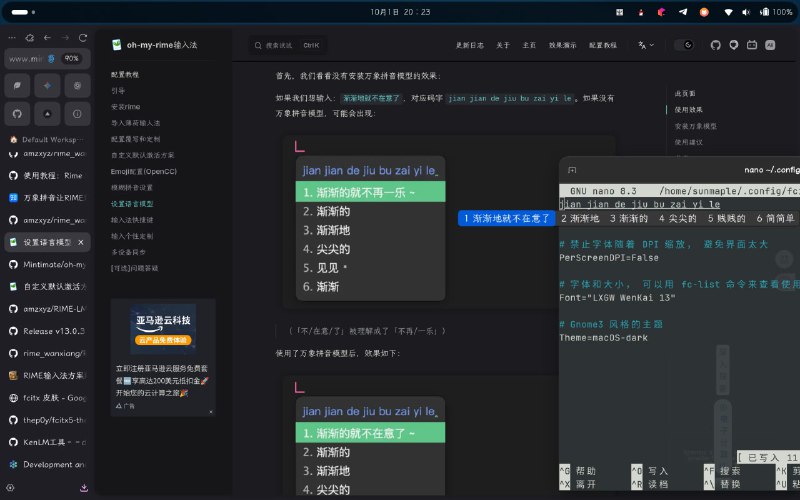The height and width of the screenshot is (500, 800).
Task: Open the oh-my-rime logo home link
Action: point(160,45)
